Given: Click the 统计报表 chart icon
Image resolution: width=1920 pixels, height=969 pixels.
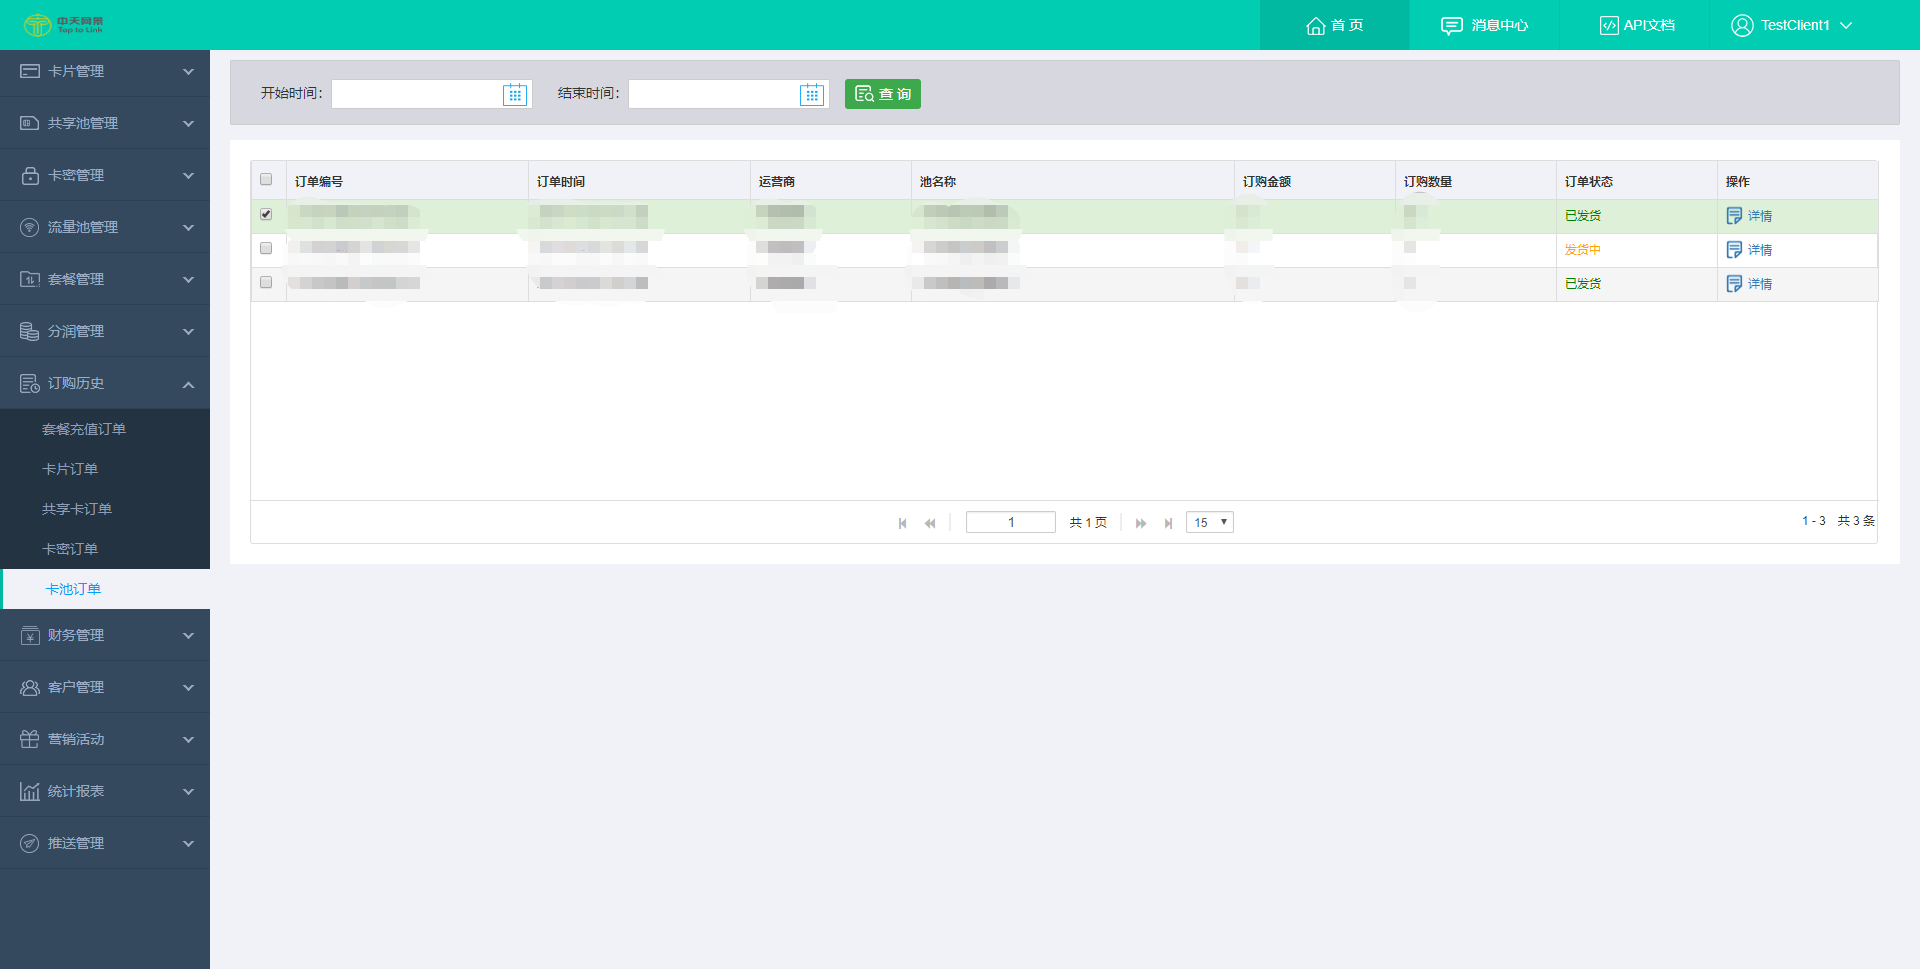Looking at the screenshot, I should point(30,791).
